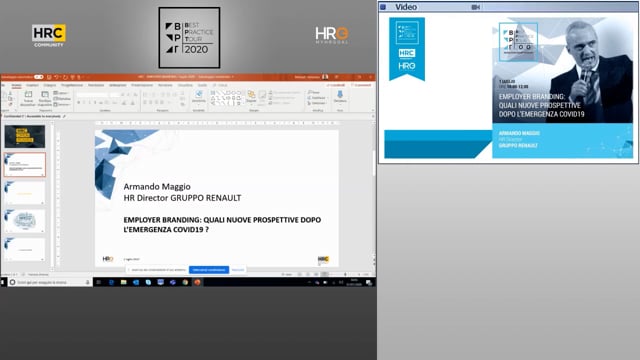Click the Condividi share button

coord(336,85)
